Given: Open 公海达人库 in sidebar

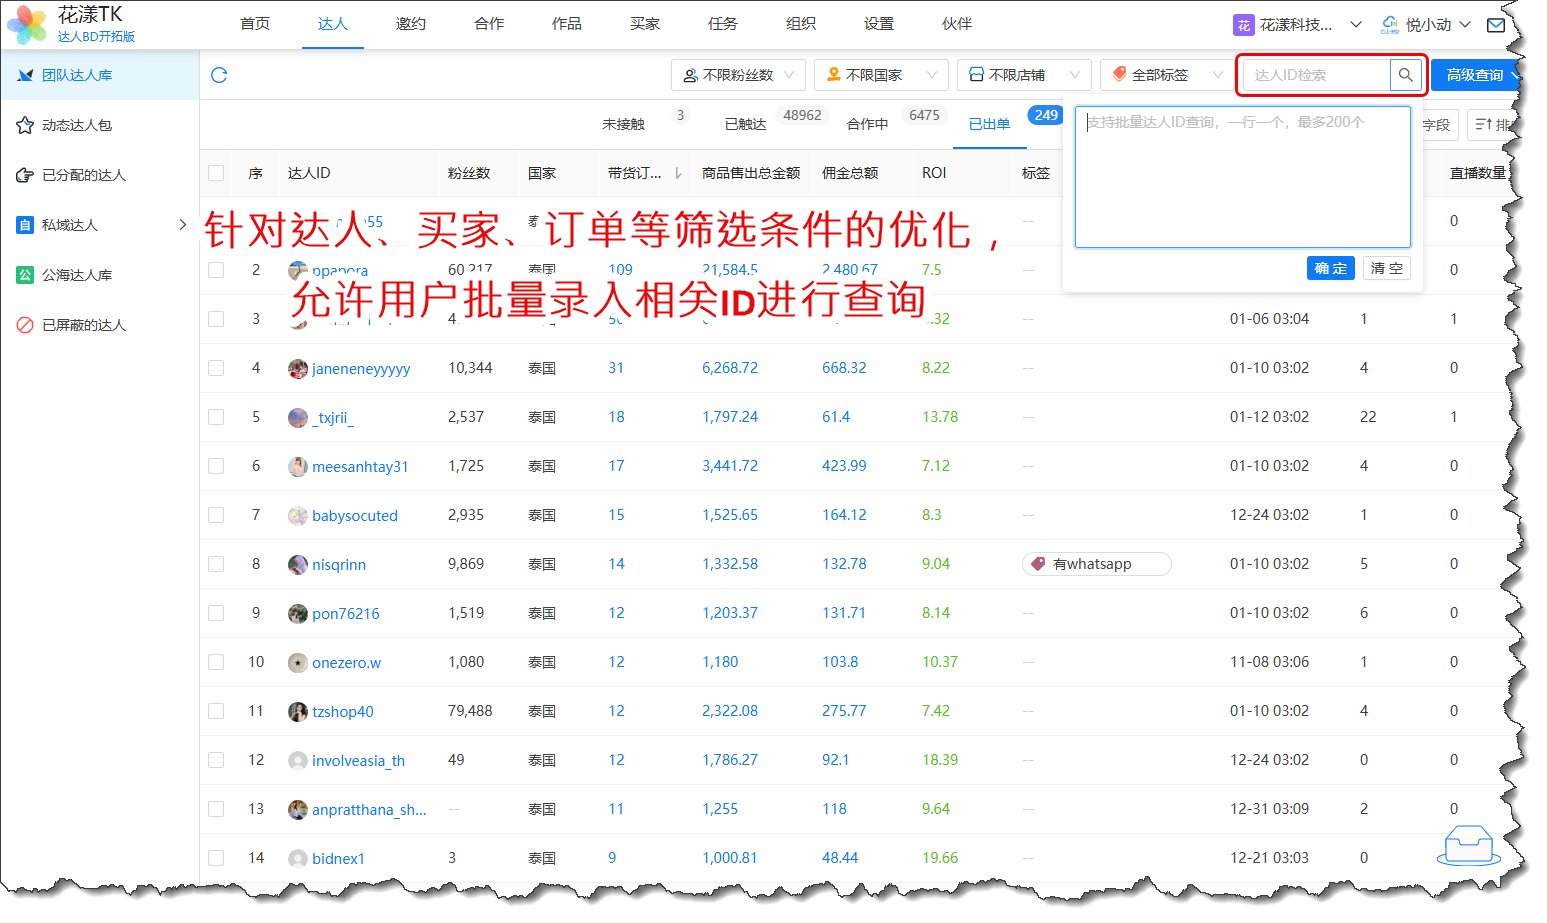Looking at the screenshot, I should point(77,275).
